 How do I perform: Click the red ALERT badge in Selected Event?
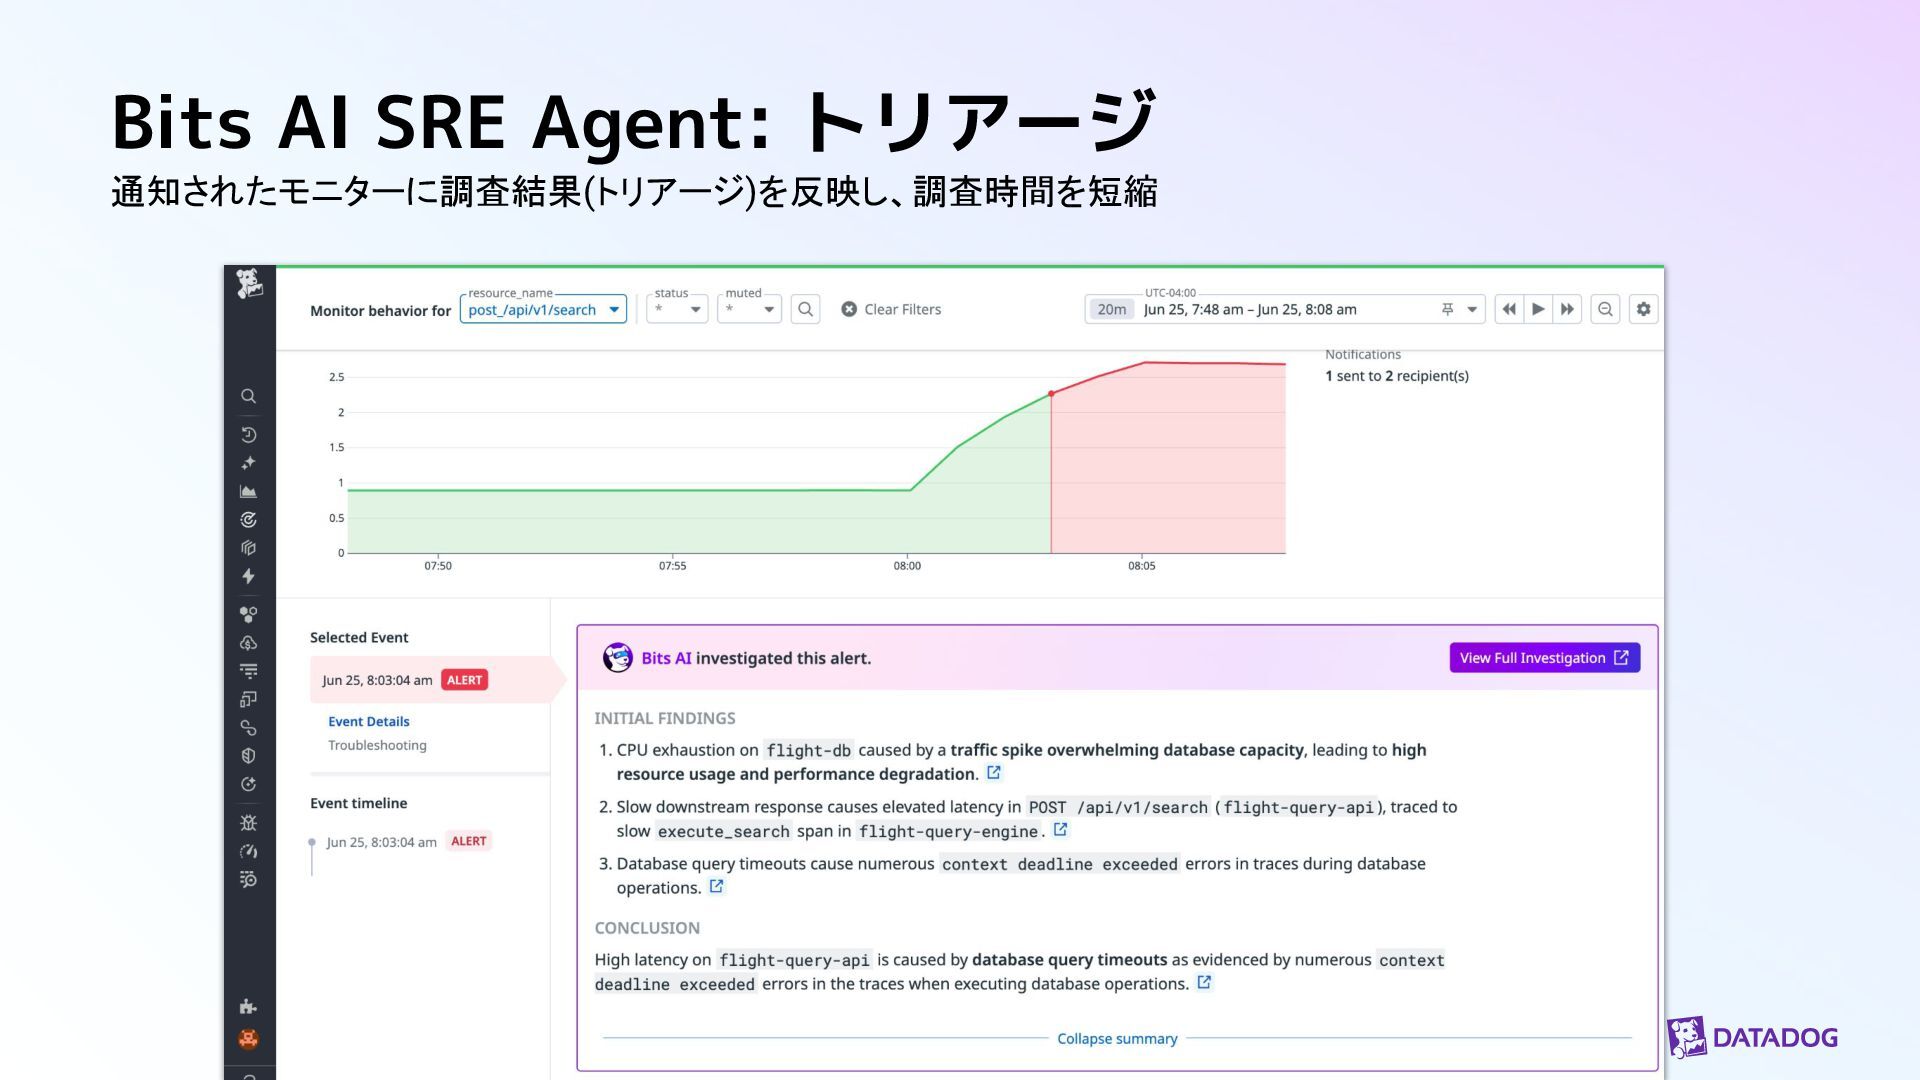pos(464,680)
